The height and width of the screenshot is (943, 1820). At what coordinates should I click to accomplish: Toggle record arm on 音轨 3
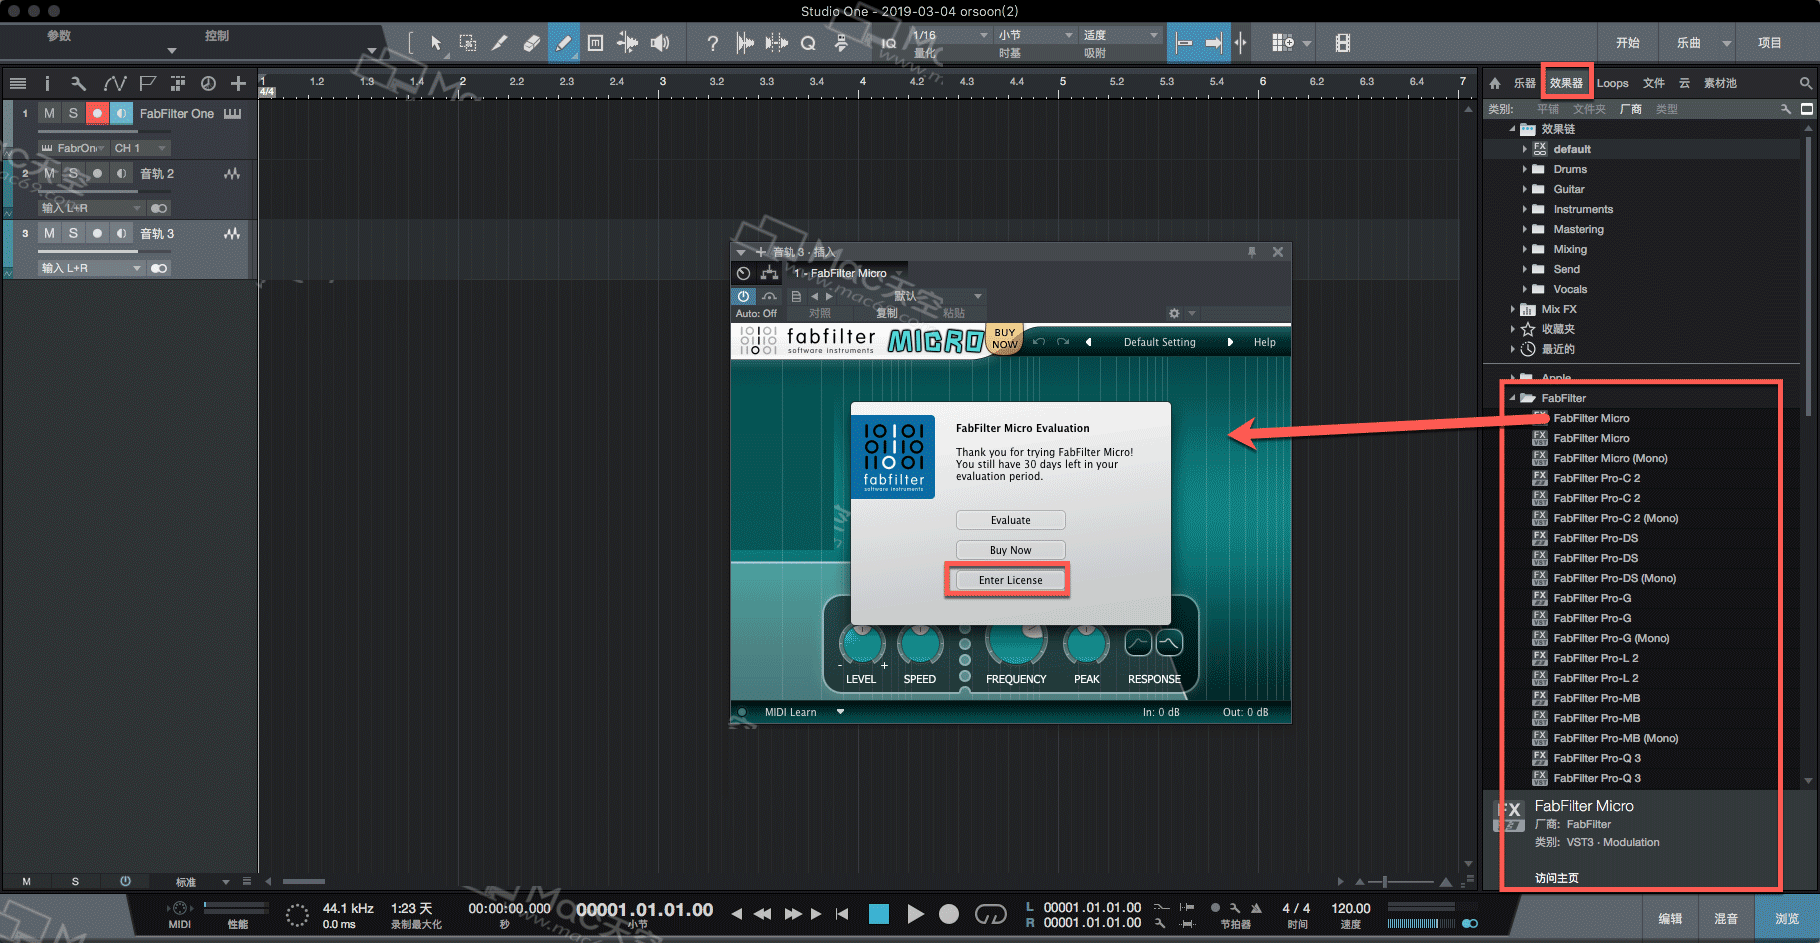(x=97, y=233)
